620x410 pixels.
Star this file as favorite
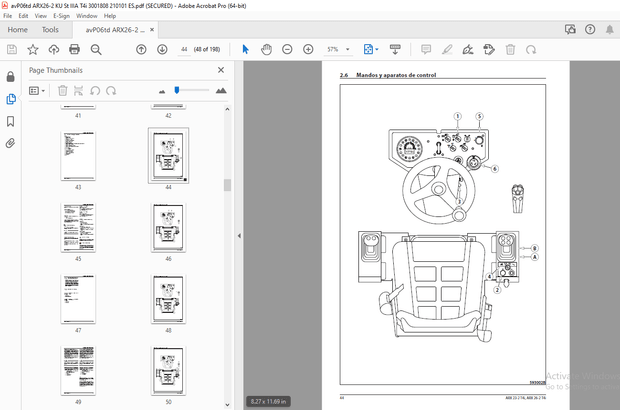[34, 49]
